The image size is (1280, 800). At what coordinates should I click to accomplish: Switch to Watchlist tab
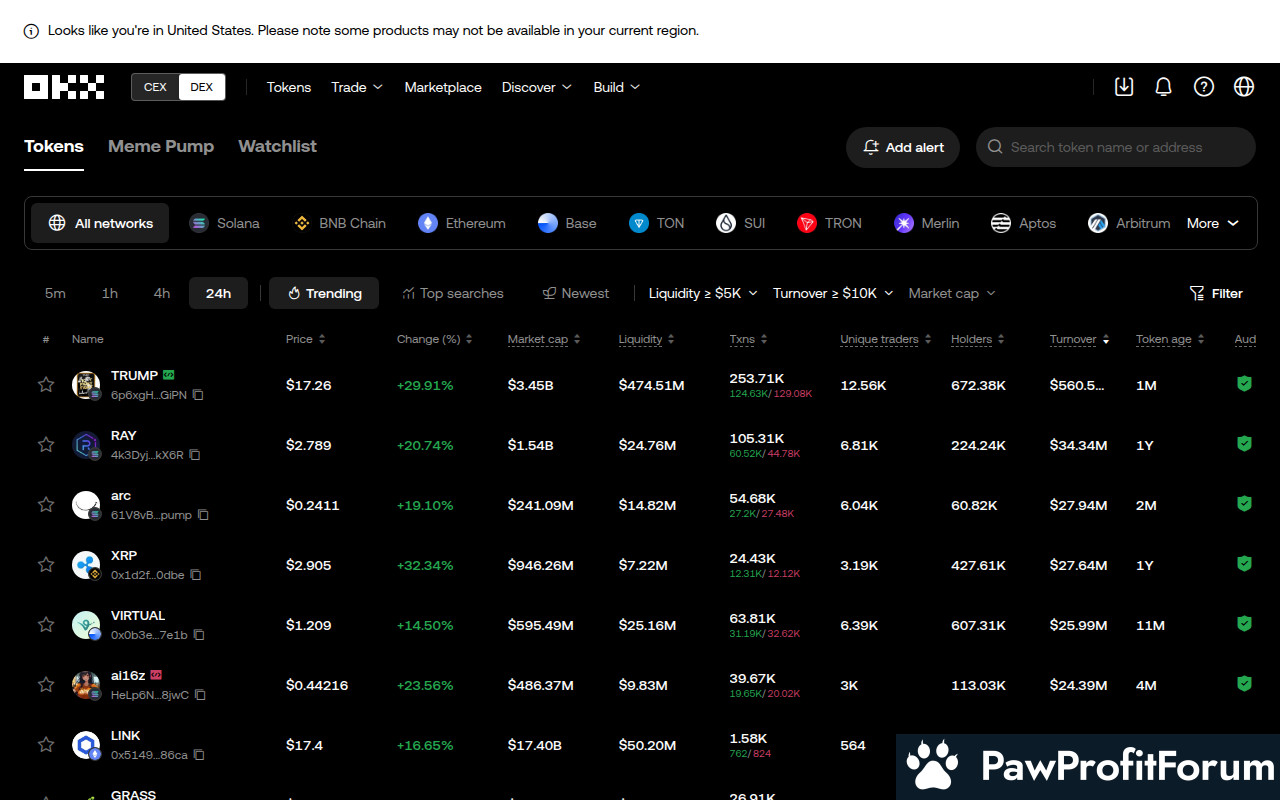click(x=277, y=146)
